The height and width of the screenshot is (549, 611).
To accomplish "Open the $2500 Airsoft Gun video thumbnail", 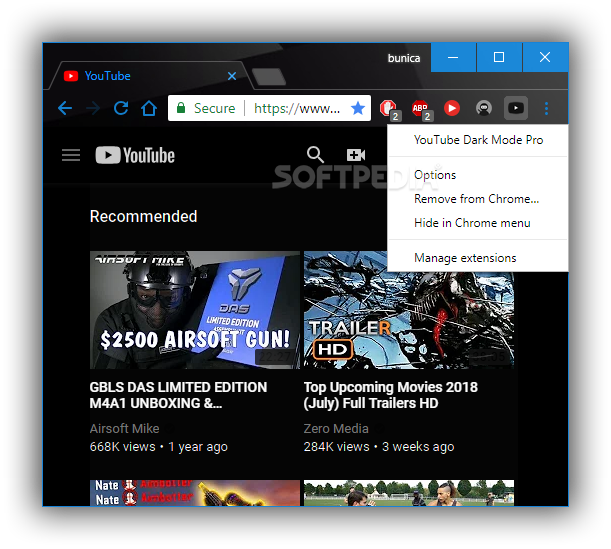I will point(195,310).
